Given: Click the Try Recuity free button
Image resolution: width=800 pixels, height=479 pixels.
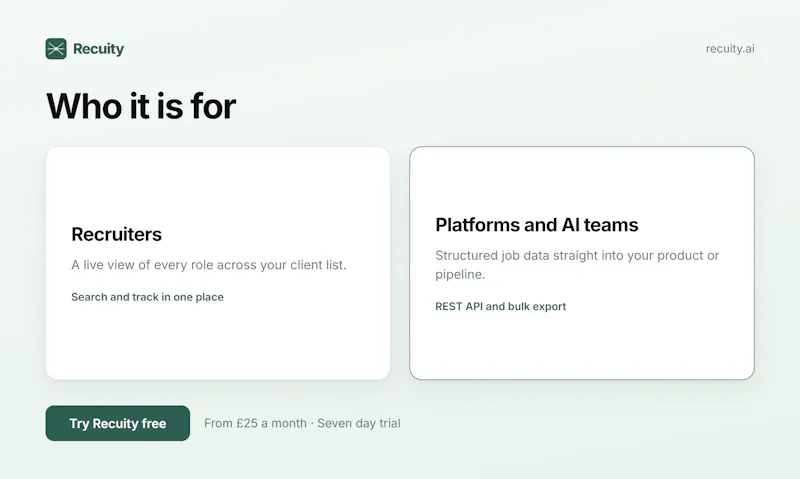Looking at the screenshot, I should tap(118, 423).
